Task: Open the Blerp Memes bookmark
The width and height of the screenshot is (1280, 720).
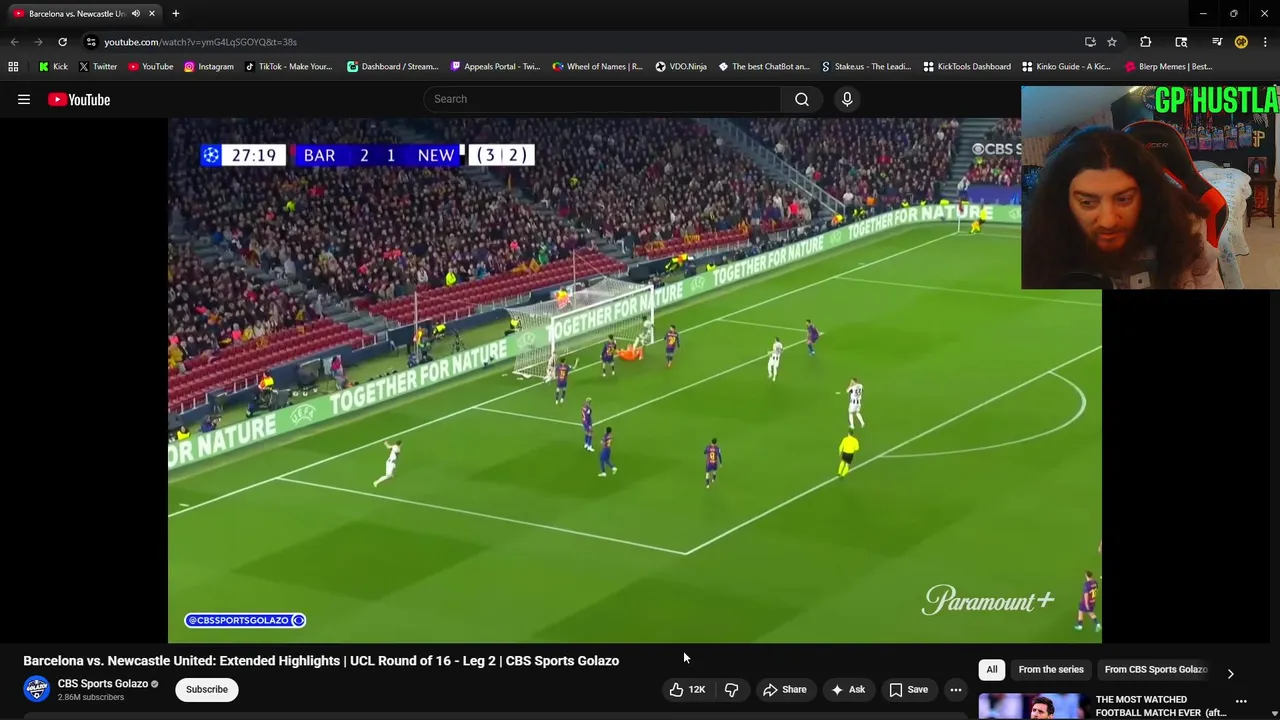Action: tap(1169, 66)
